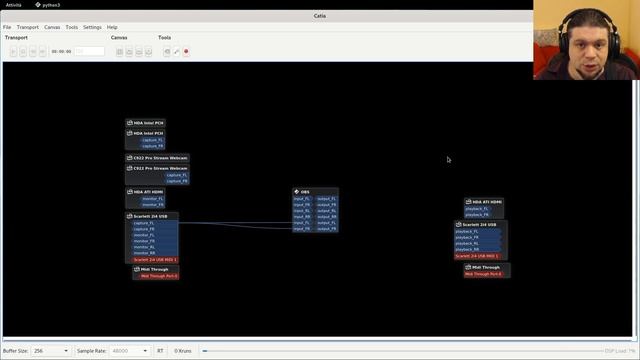This screenshot has width=640, height=360.
Task: Click playback_FR port of HDA ATI HDMI
Action: click(477, 215)
